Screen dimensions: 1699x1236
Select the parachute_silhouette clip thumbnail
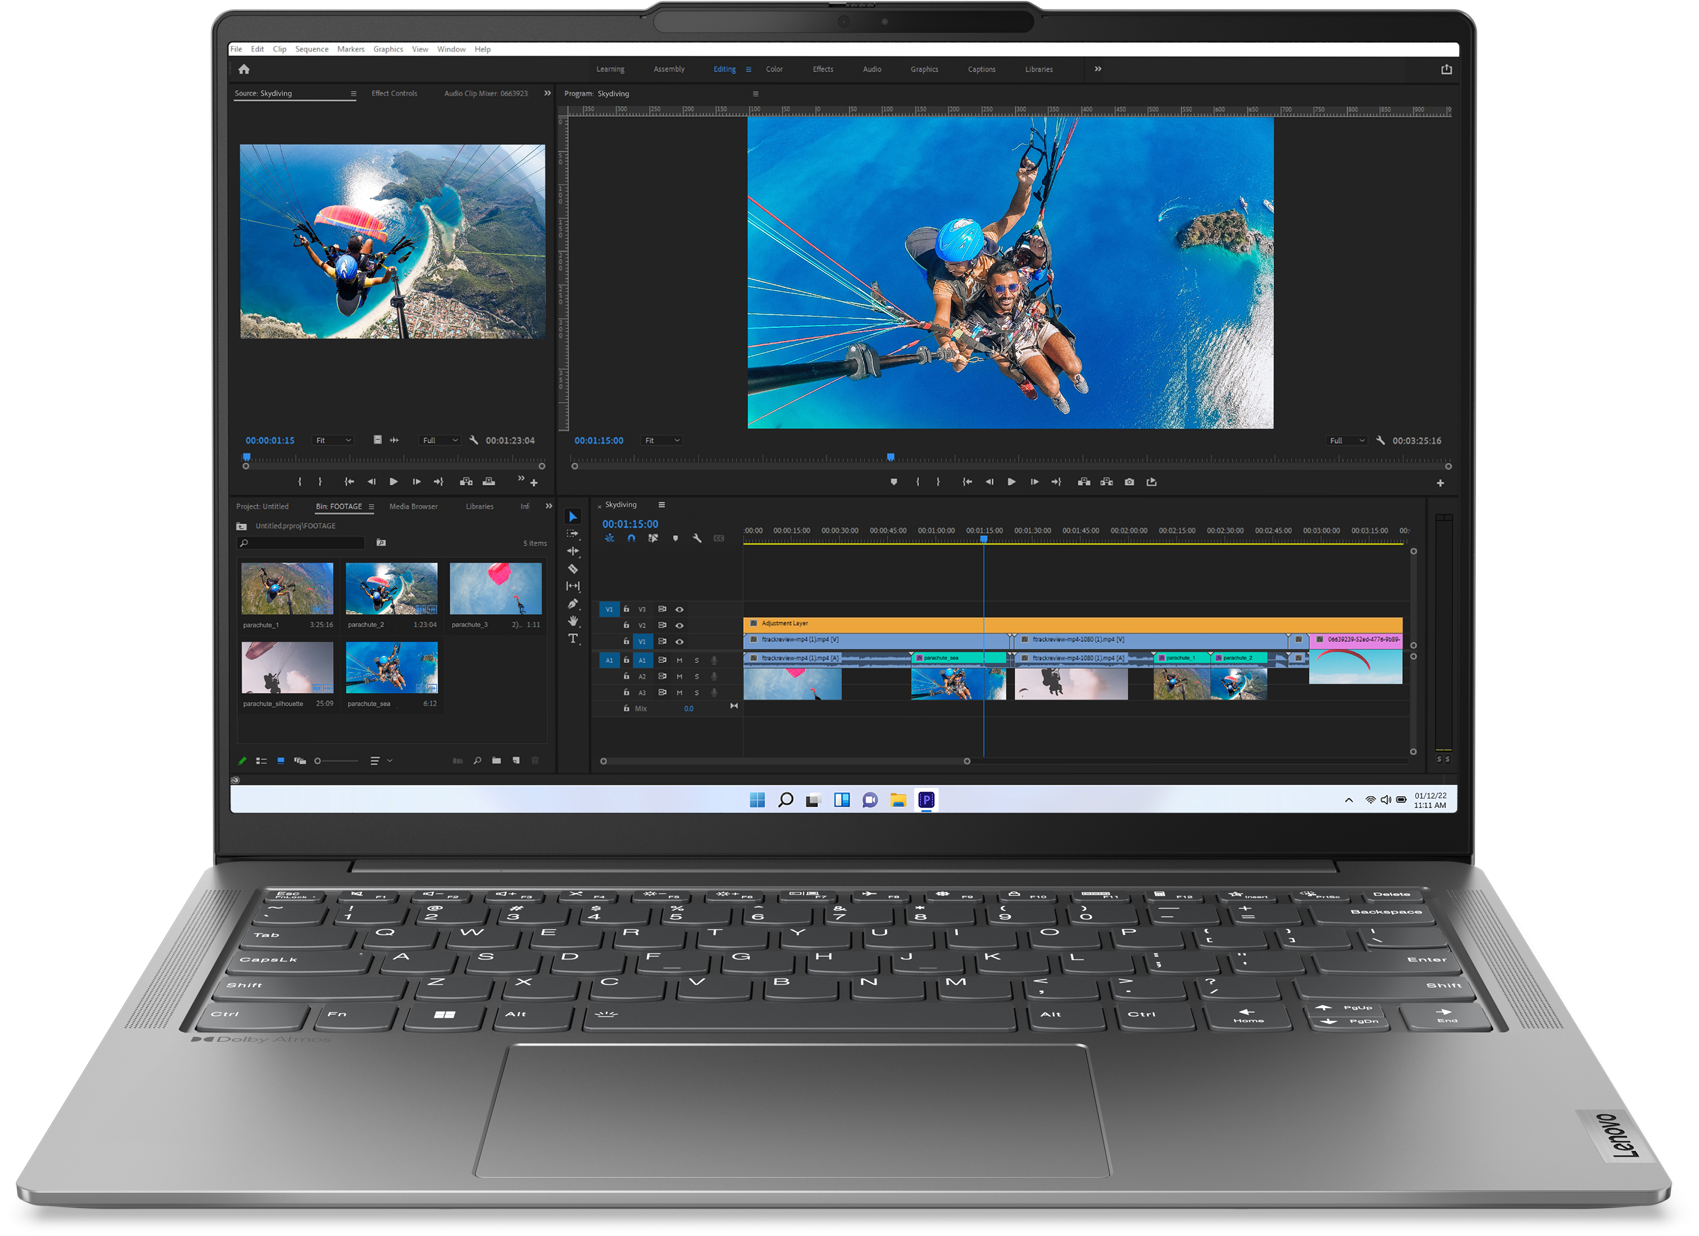pos(287,668)
